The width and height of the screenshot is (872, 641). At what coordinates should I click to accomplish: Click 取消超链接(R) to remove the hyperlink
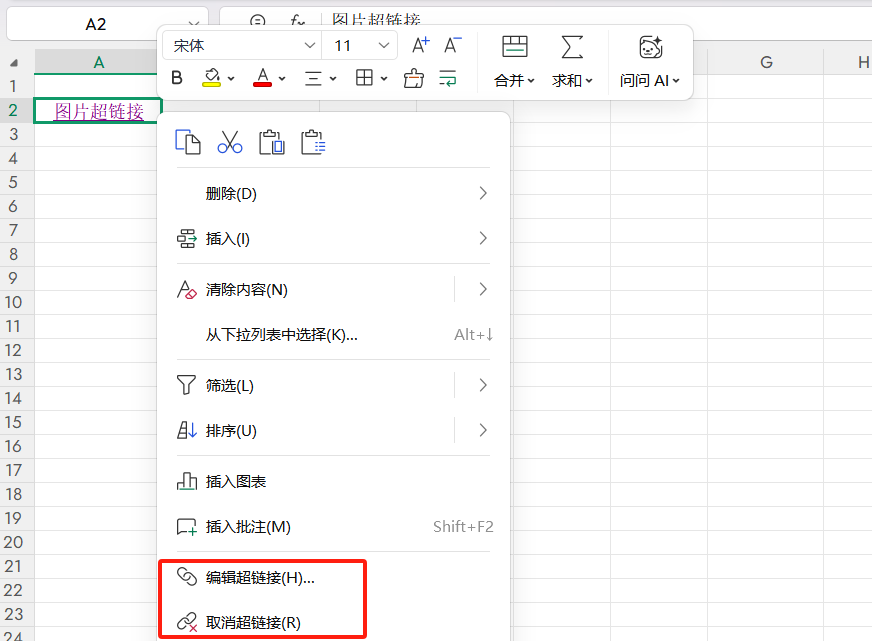(x=249, y=620)
